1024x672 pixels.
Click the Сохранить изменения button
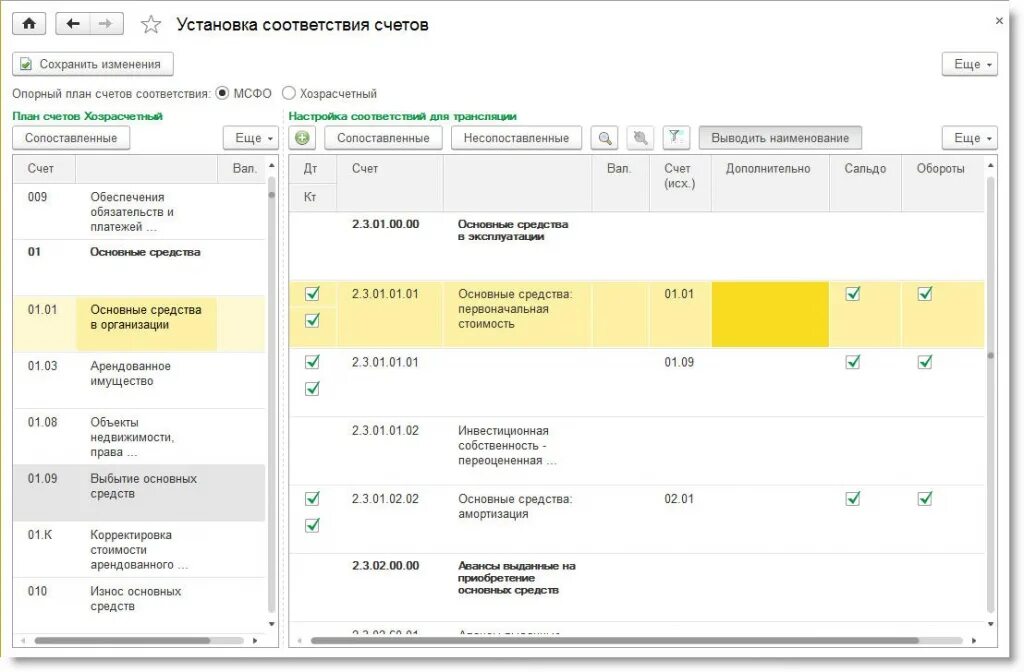(x=91, y=63)
